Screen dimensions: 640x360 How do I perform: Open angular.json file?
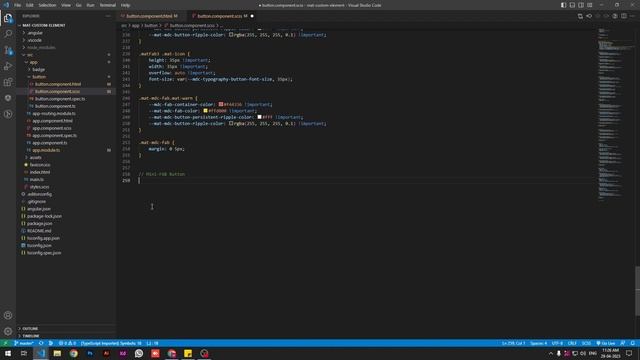[x=39, y=209]
